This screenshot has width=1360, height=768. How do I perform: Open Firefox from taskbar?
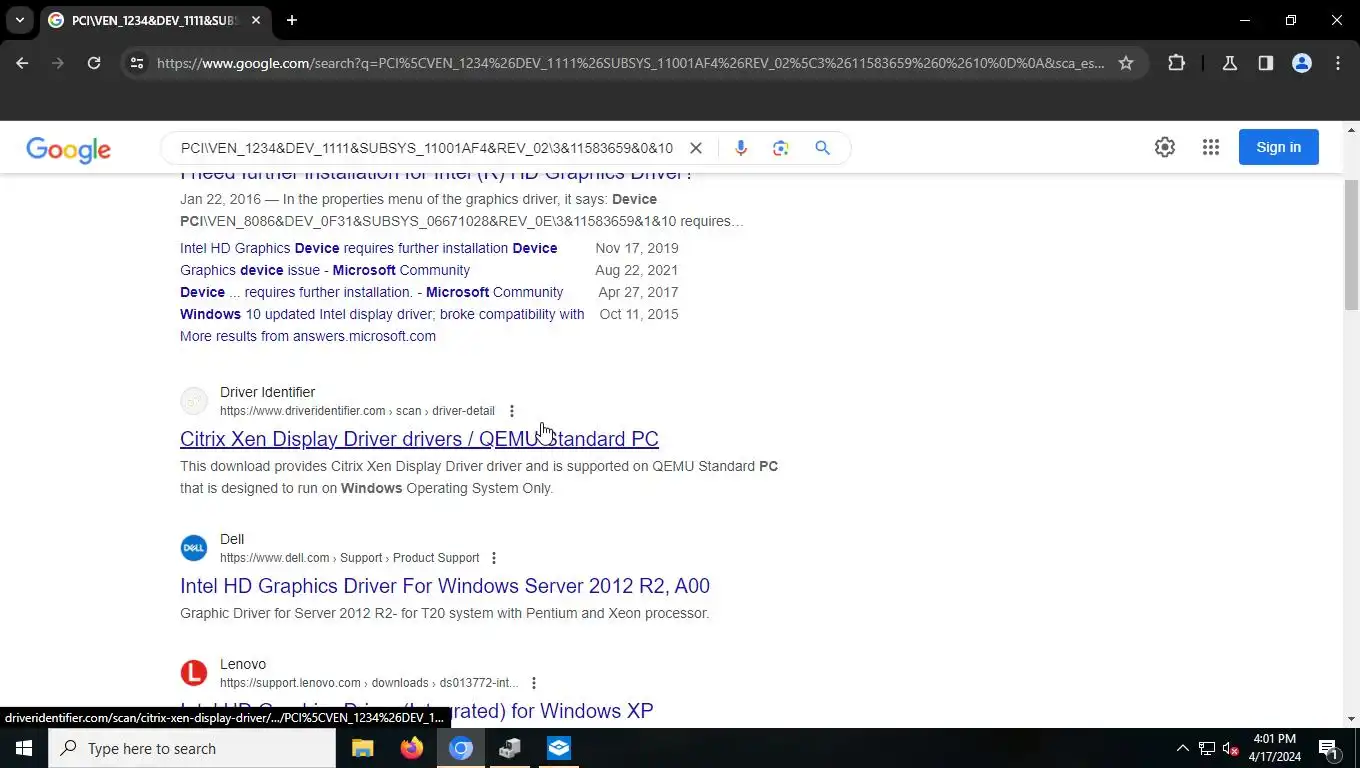[411, 748]
